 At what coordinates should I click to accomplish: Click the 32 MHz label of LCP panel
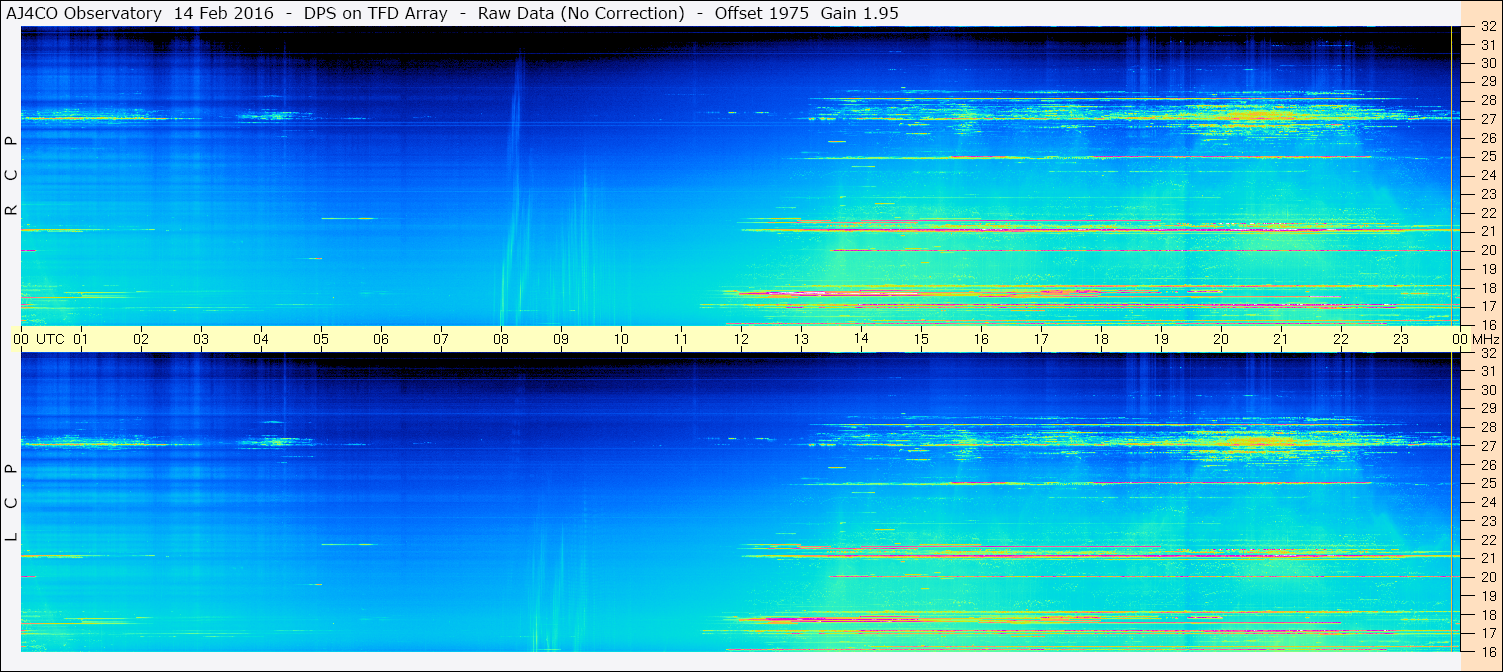point(1487,353)
